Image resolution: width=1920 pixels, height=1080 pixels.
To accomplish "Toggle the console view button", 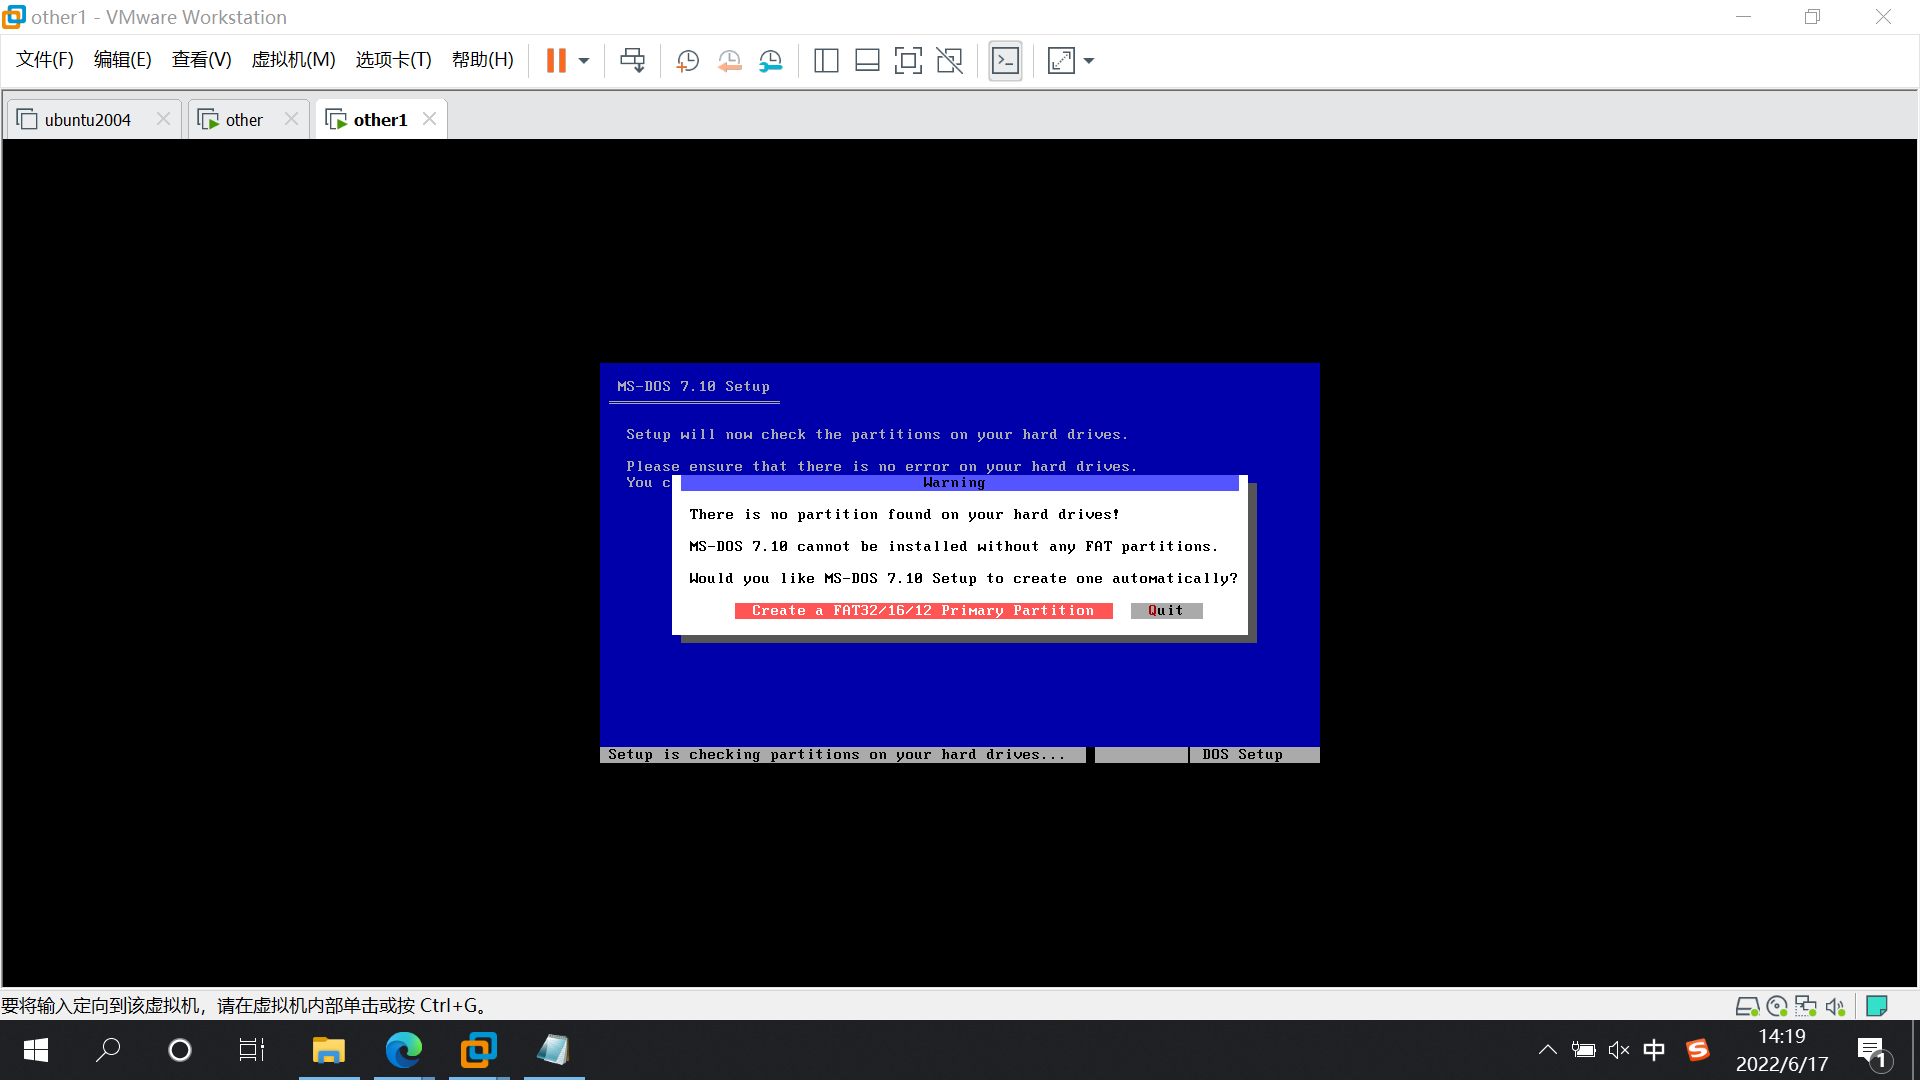I will (1005, 60).
